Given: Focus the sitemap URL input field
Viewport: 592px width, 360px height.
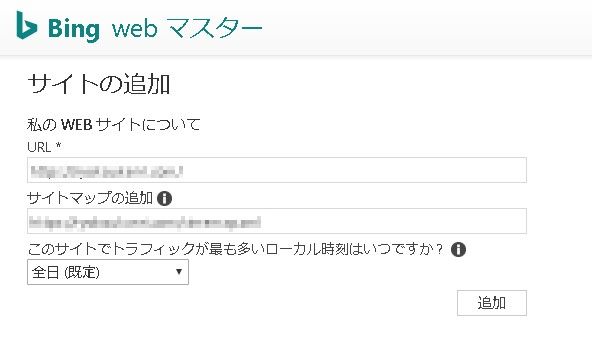Looking at the screenshot, I should point(277,221).
